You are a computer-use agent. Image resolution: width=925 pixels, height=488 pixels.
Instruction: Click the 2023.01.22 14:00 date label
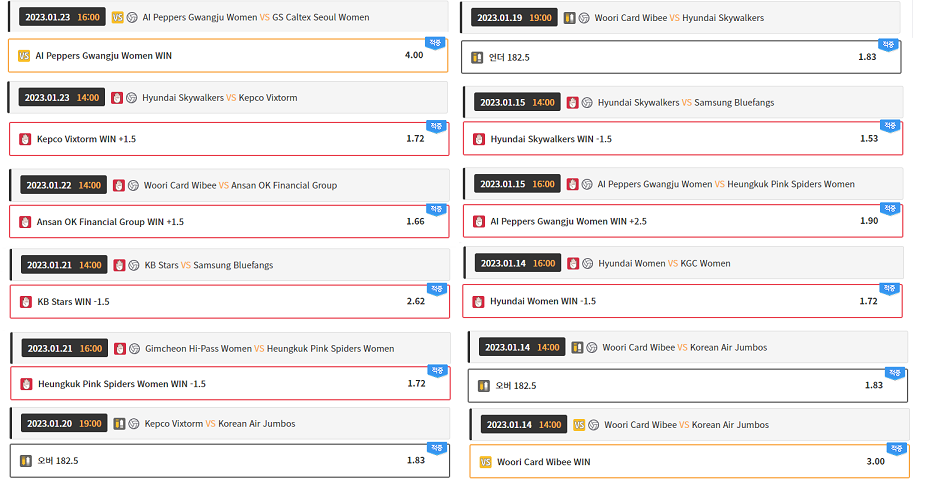coord(64,185)
